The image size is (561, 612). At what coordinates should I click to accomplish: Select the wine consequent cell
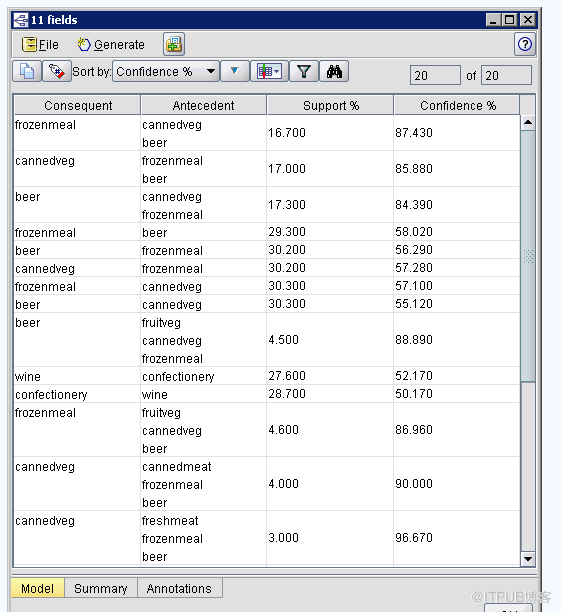pyautogui.click(x=77, y=376)
